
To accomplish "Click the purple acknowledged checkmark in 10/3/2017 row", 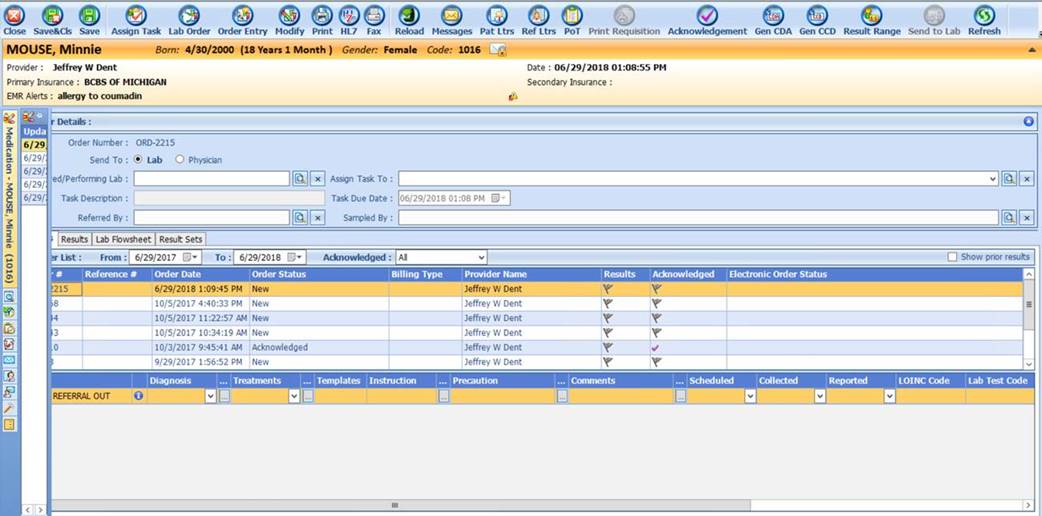I will (x=656, y=348).
